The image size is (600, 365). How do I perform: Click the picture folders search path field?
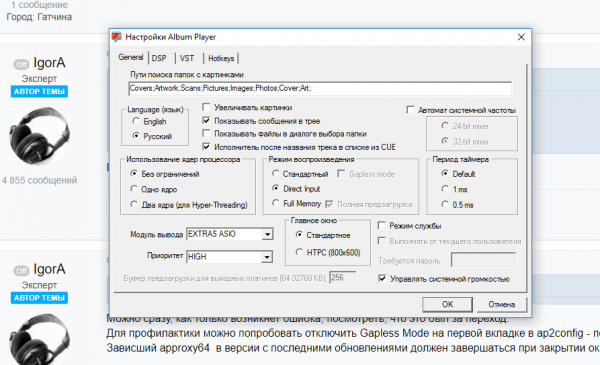(320, 88)
